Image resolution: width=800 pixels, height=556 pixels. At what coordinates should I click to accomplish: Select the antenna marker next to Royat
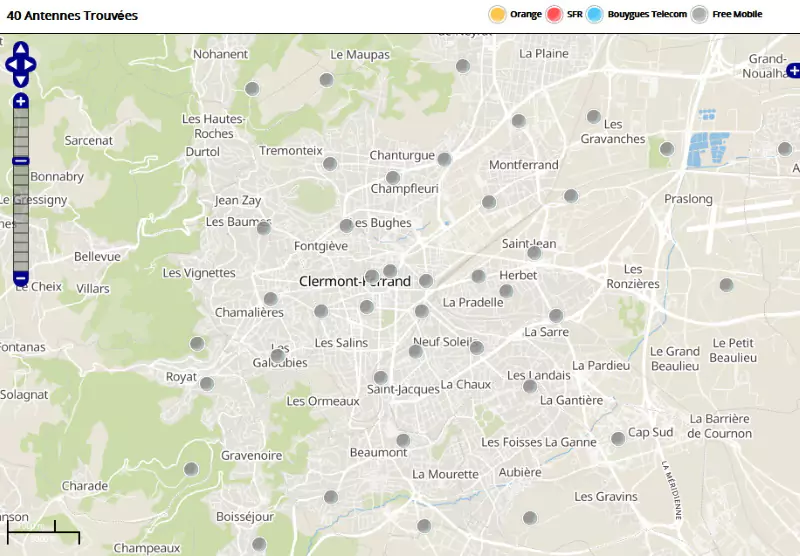(207, 383)
